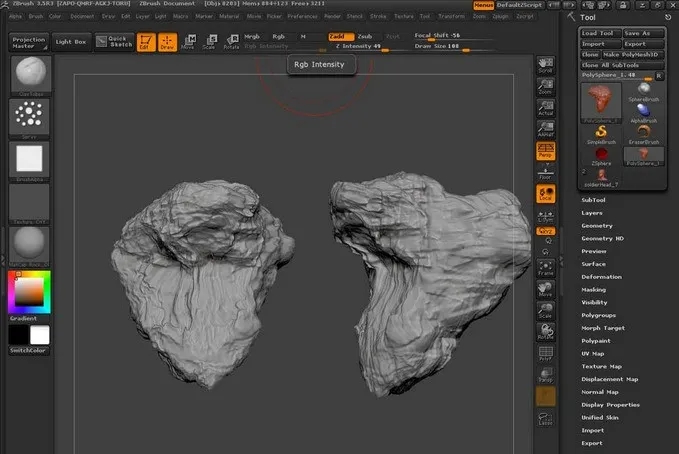Image resolution: width=679 pixels, height=454 pixels.
Task: Select the Rotate transform icon in top shelf
Action: click(x=231, y=42)
